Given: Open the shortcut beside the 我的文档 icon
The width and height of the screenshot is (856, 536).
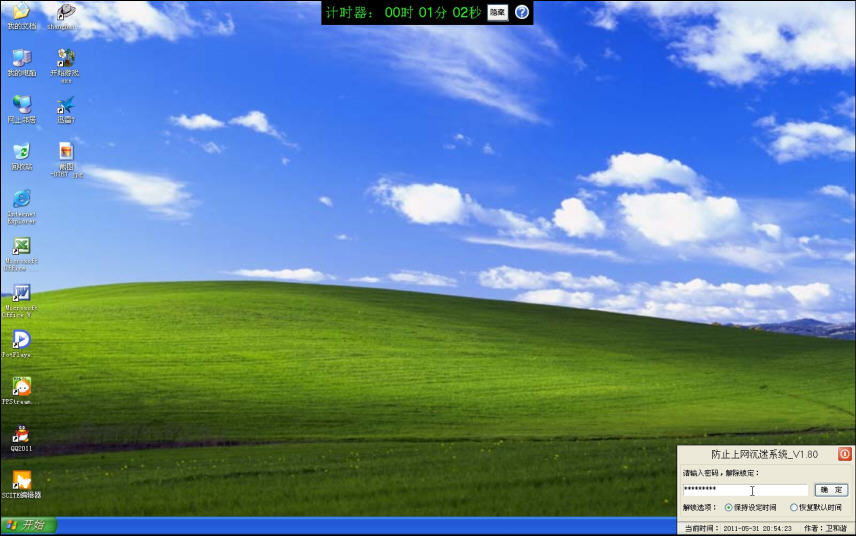Looking at the screenshot, I should pos(64,15).
